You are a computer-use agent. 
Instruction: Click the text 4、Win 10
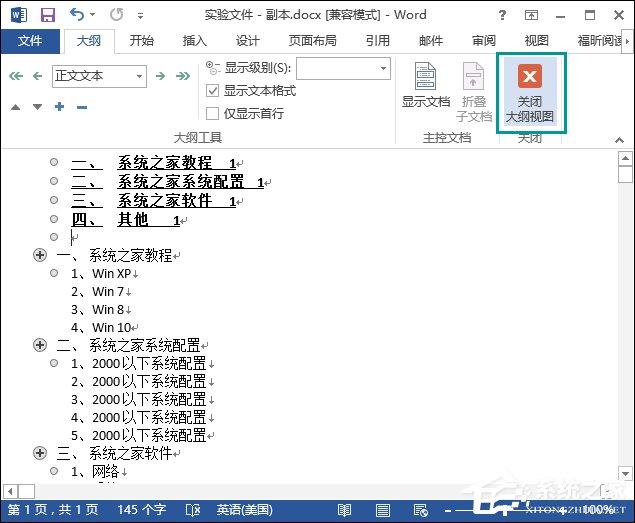point(101,327)
